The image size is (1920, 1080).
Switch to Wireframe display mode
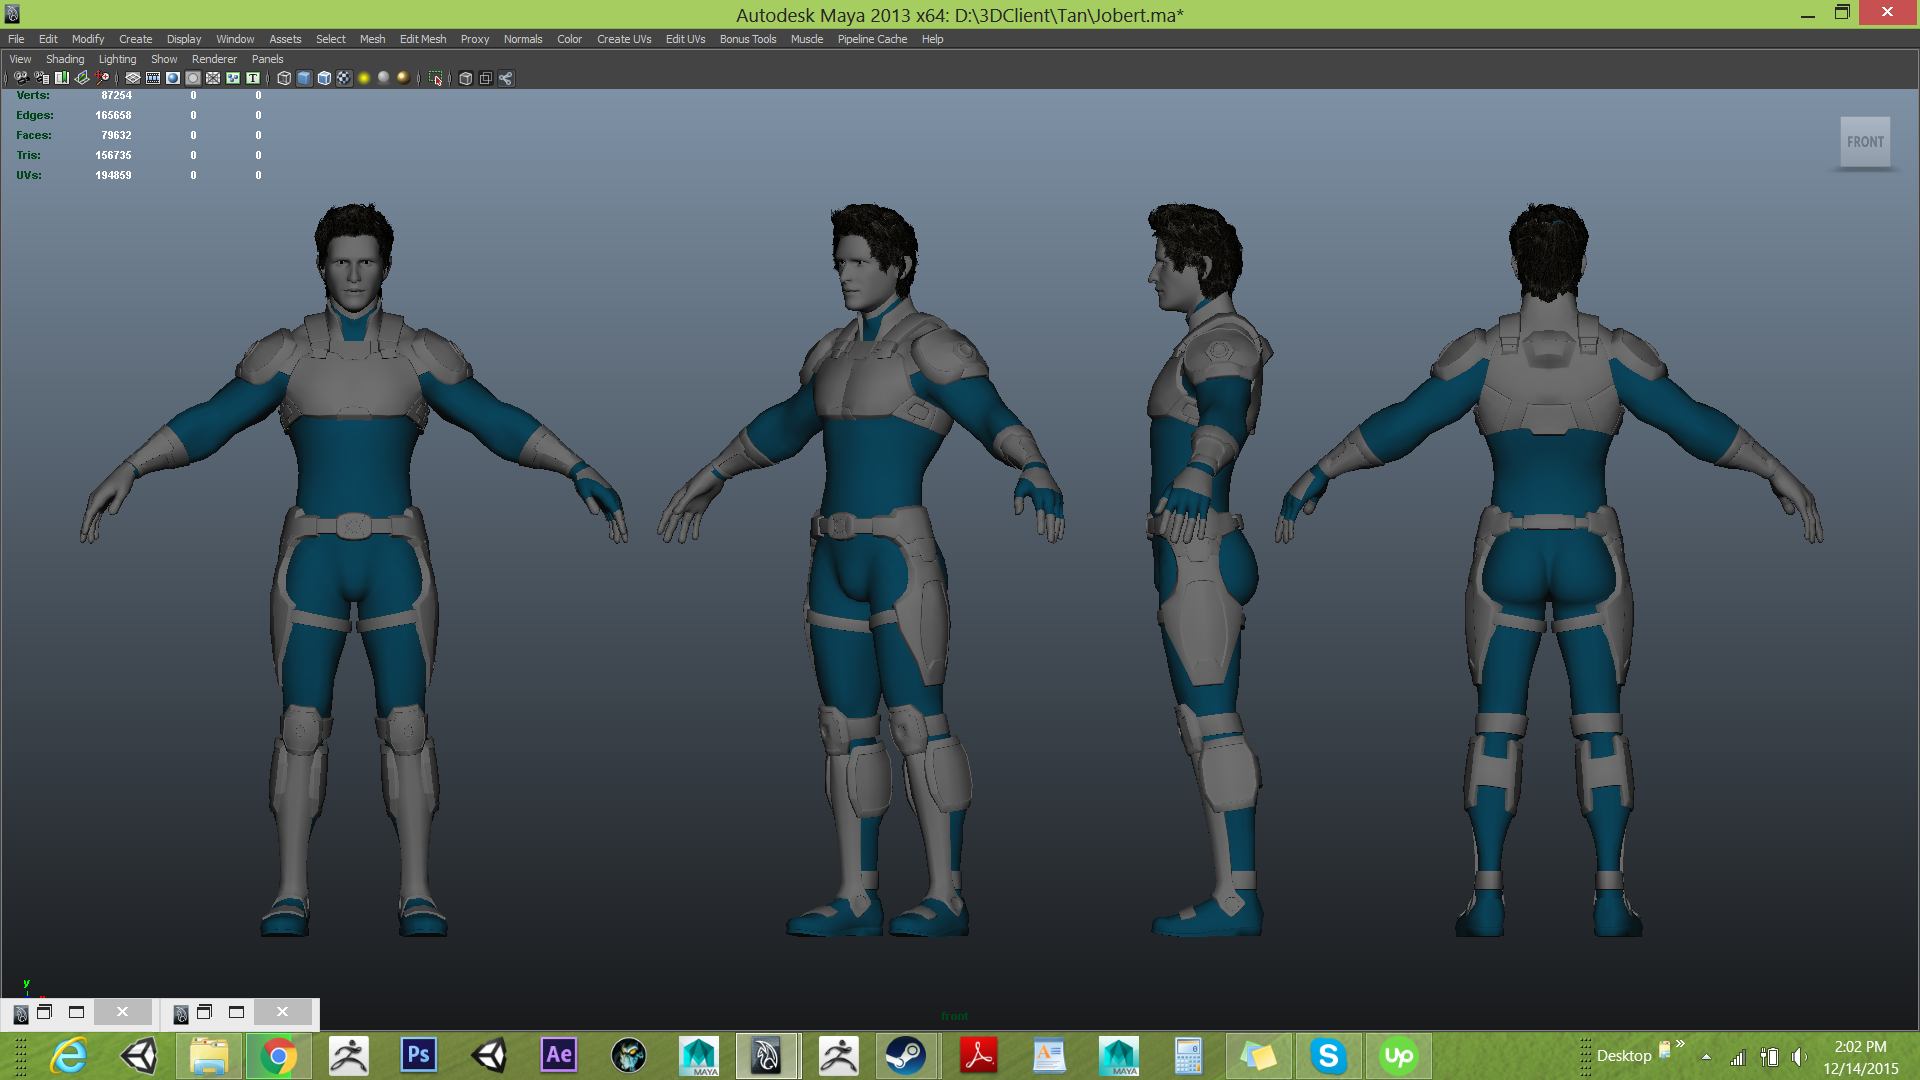(284, 78)
